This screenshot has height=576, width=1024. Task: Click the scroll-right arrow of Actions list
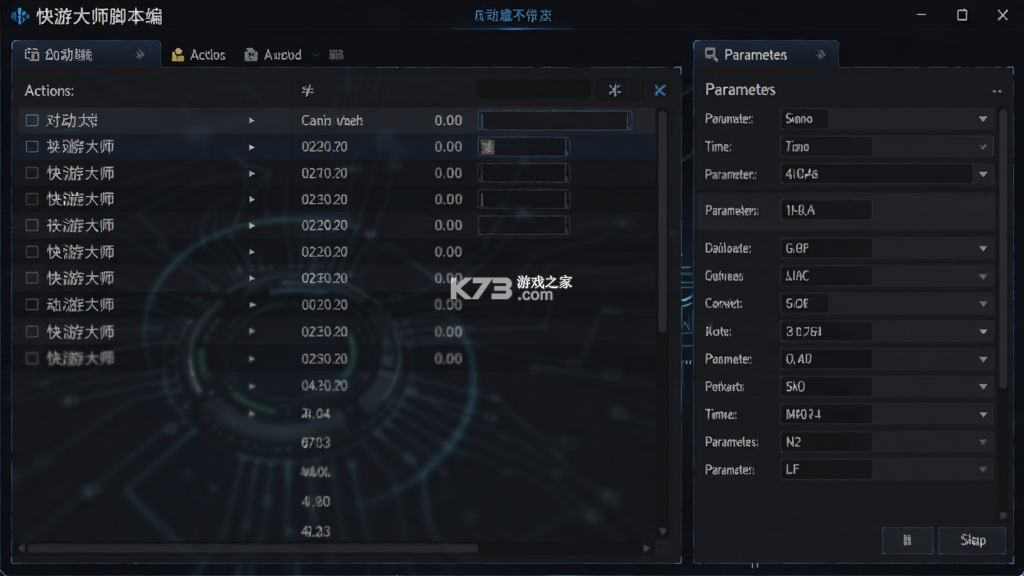[647, 549]
